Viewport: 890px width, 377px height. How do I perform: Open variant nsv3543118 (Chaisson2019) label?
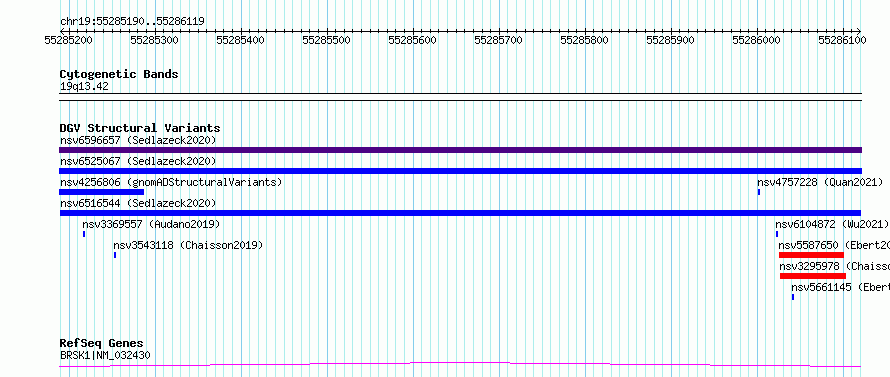point(188,245)
